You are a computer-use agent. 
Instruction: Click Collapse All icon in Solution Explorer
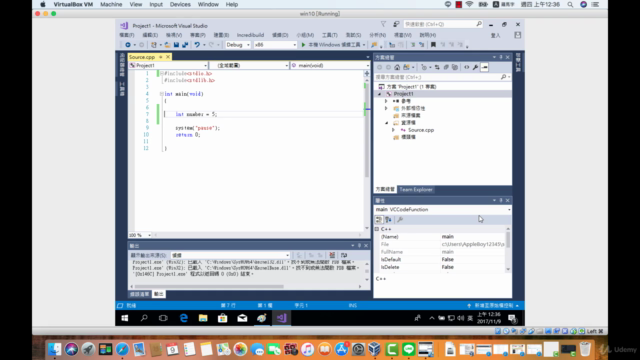pyautogui.click(x=446, y=67)
